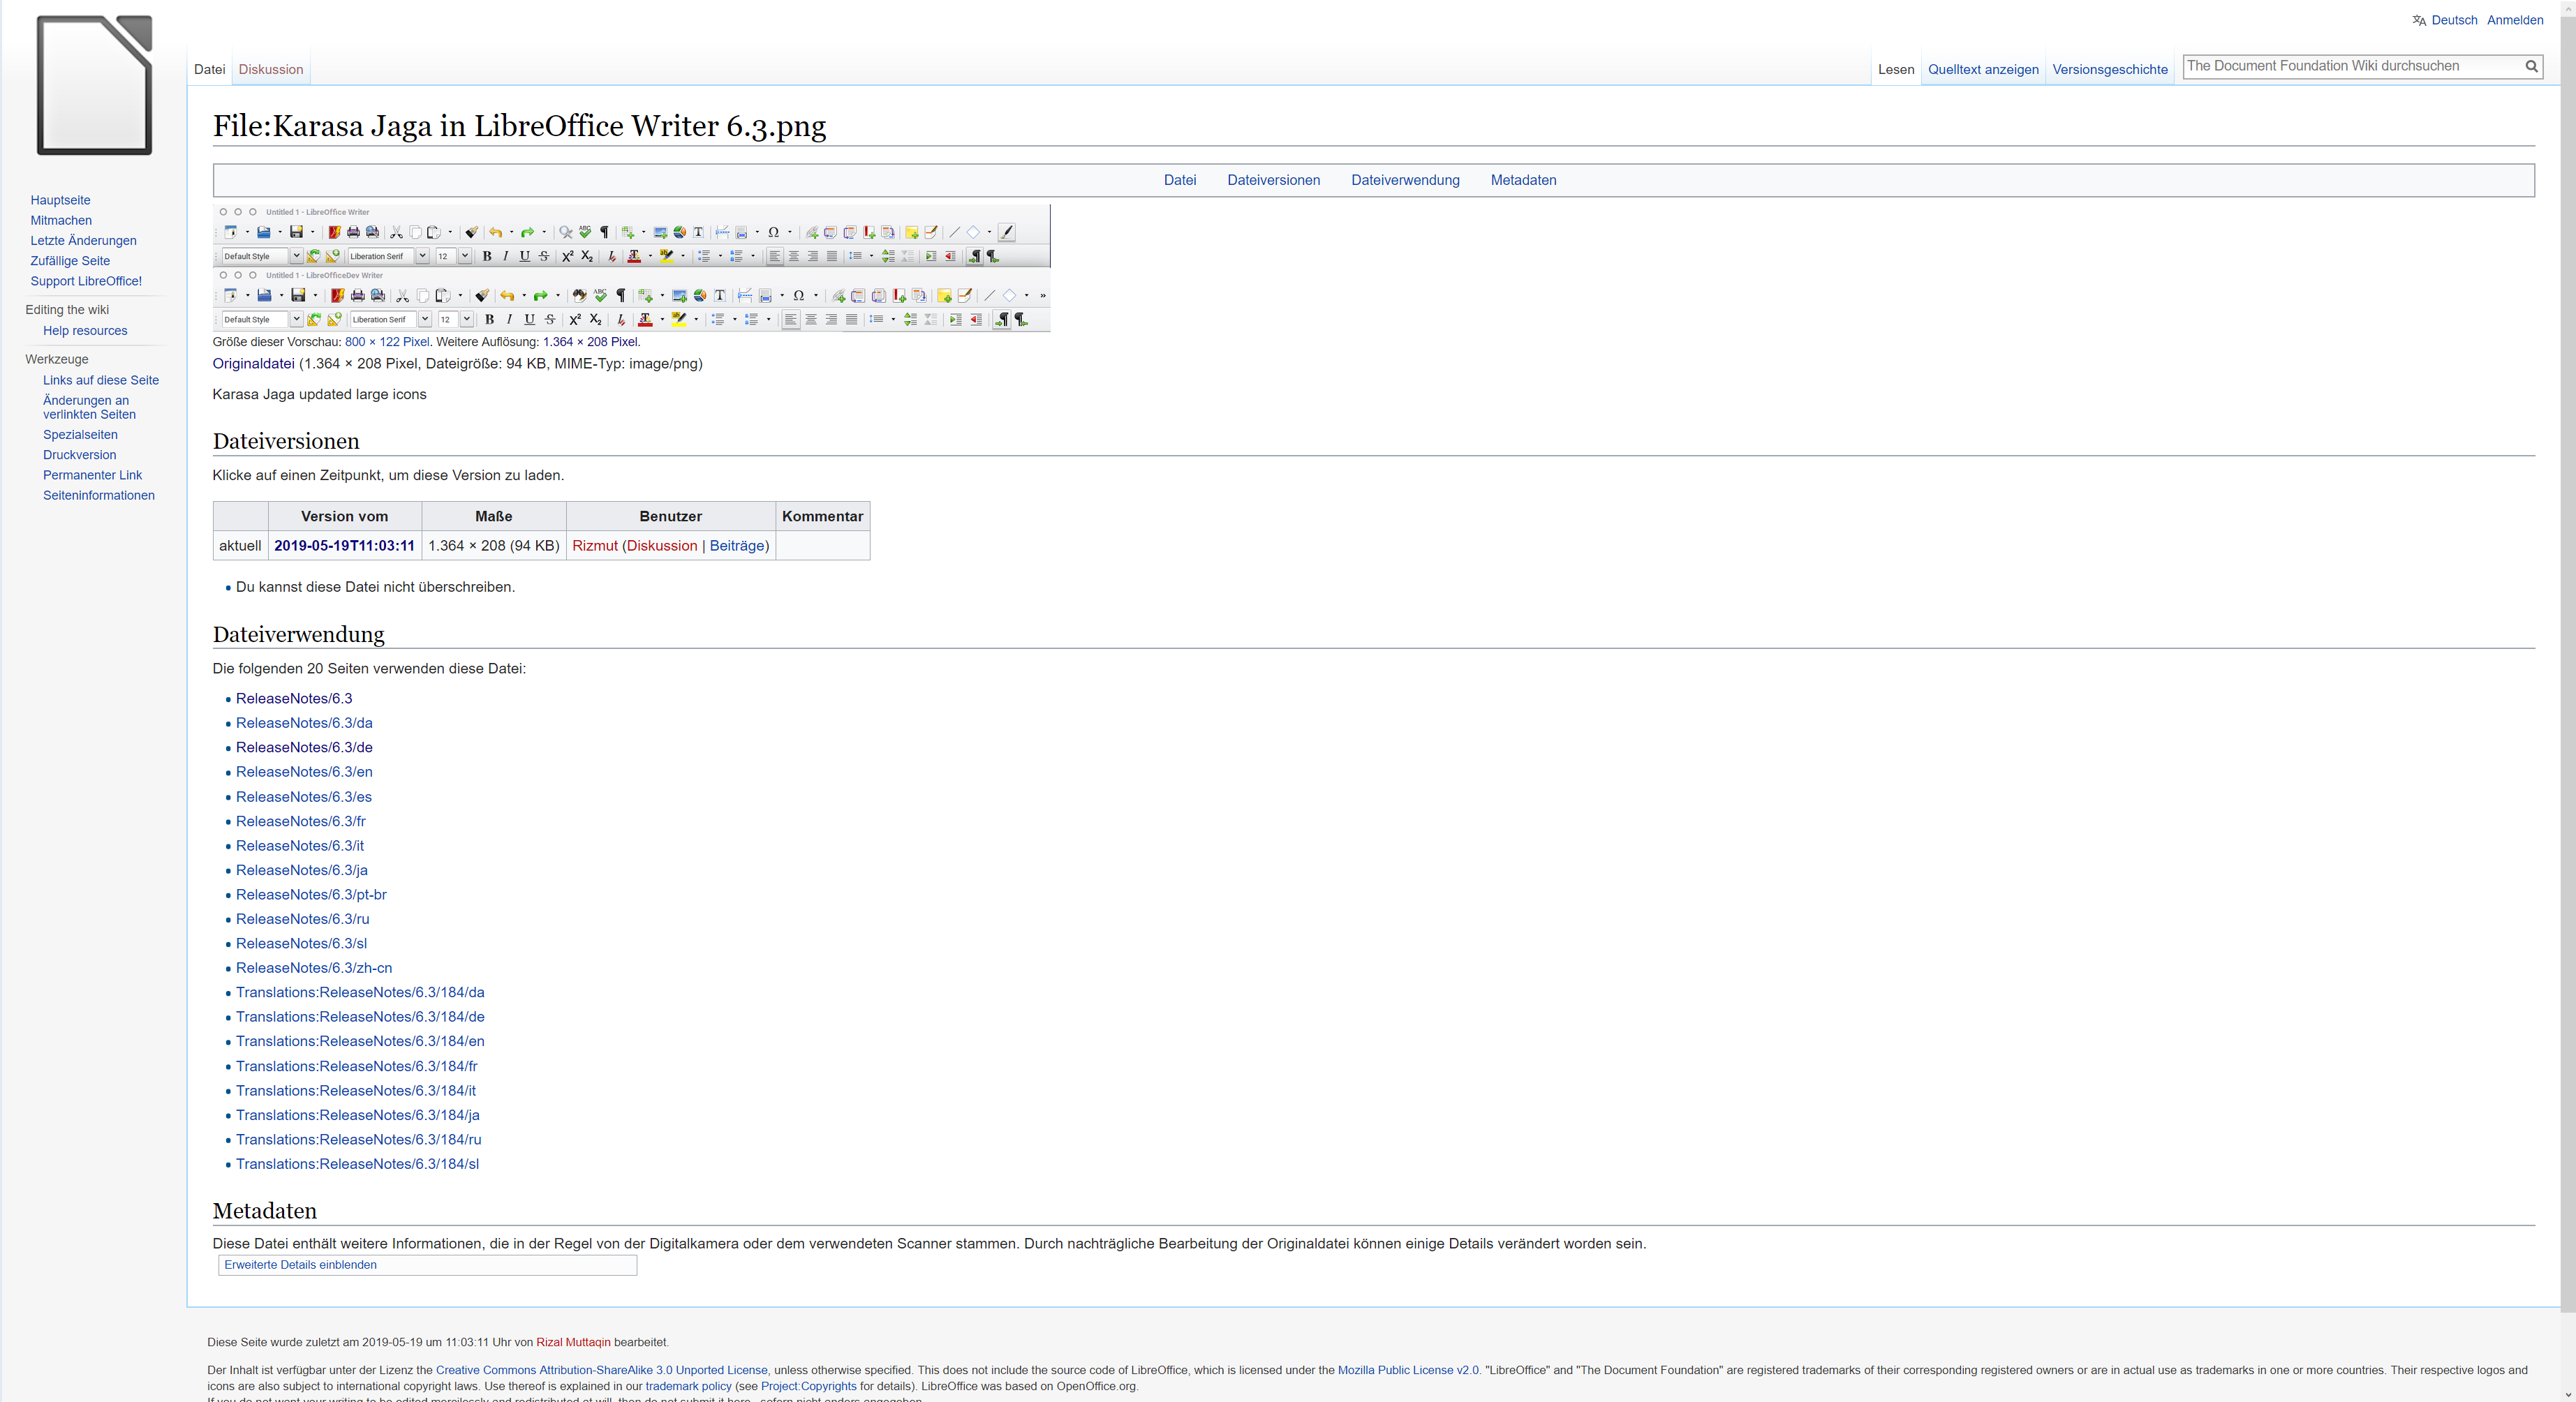
Task: Open the 'Quelltext anzeigen' tab
Action: pyautogui.click(x=1983, y=69)
